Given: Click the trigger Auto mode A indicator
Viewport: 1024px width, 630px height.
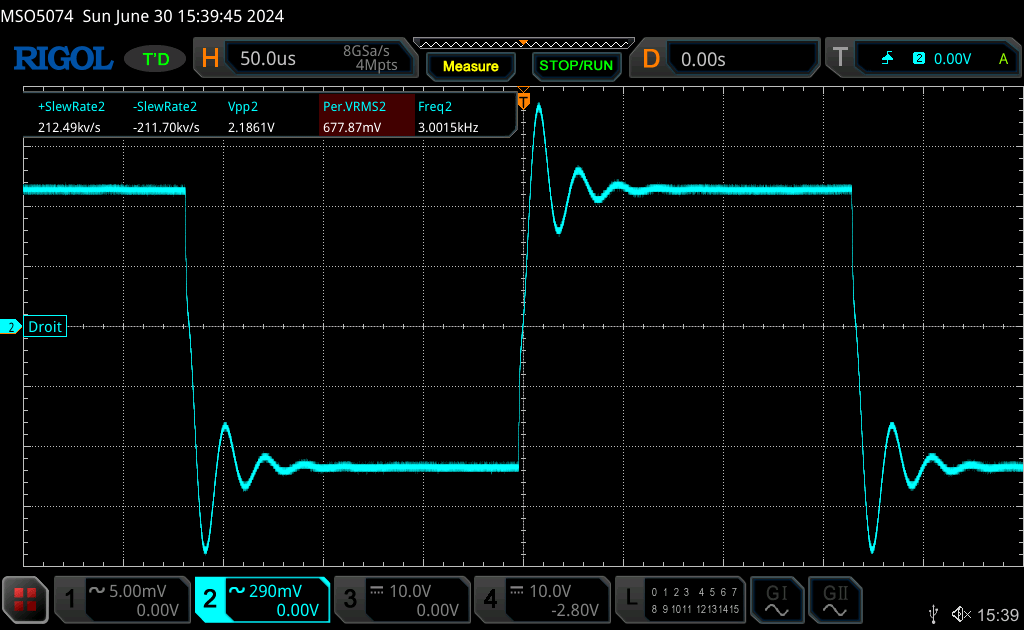Looking at the screenshot, I should [1004, 59].
